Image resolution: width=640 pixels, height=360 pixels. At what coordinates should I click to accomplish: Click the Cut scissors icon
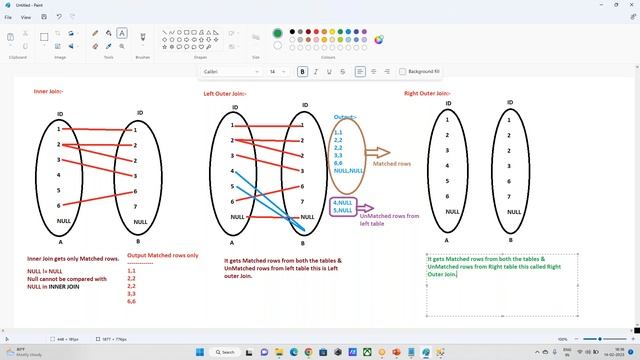[x=25, y=33]
